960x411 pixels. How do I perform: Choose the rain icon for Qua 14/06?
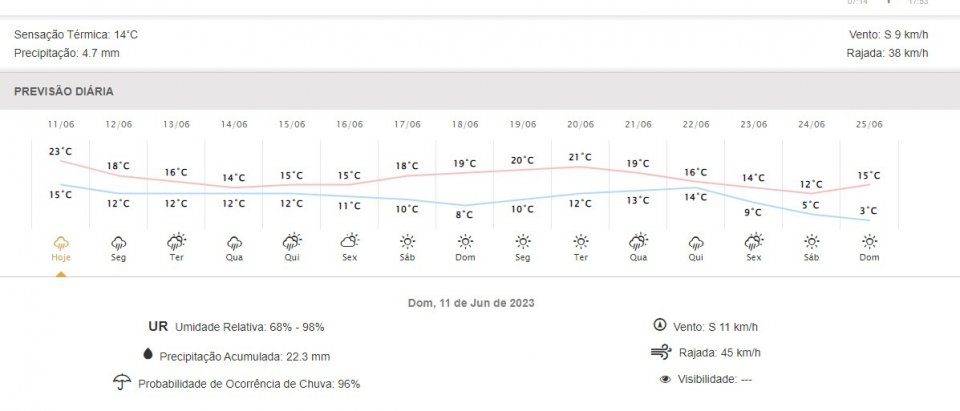(234, 242)
